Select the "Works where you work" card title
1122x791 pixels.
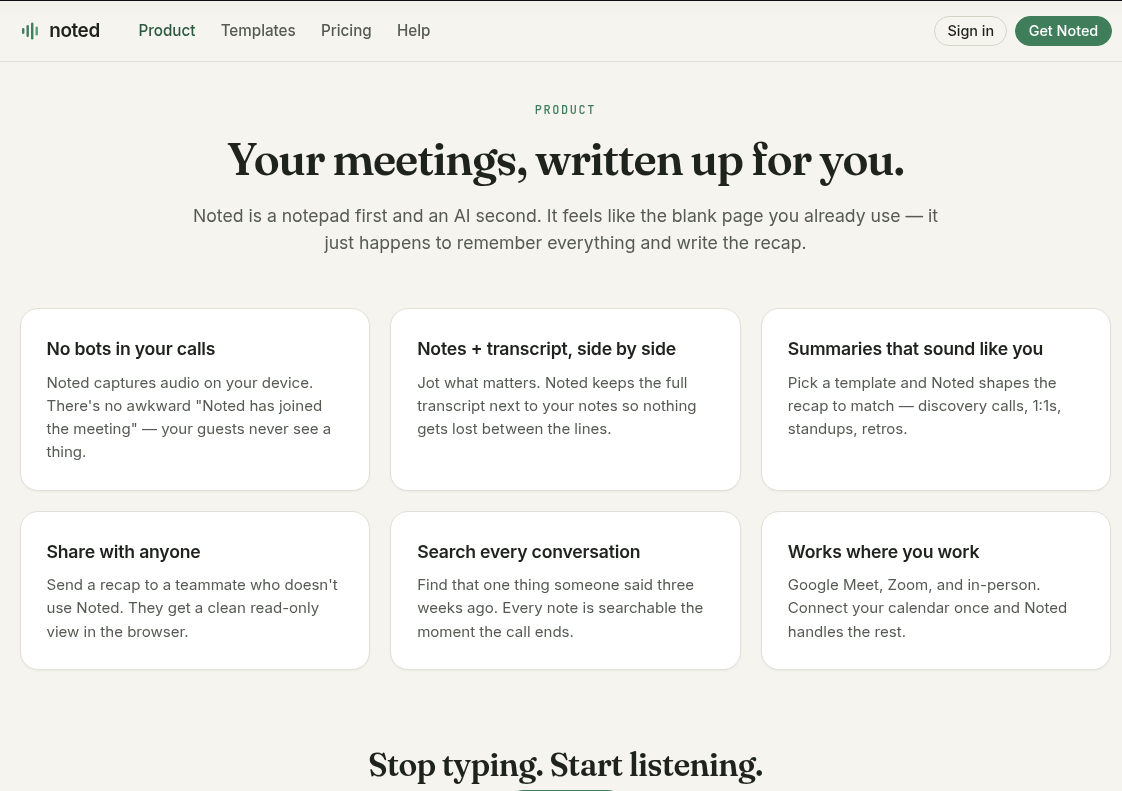click(x=884, y=552)
